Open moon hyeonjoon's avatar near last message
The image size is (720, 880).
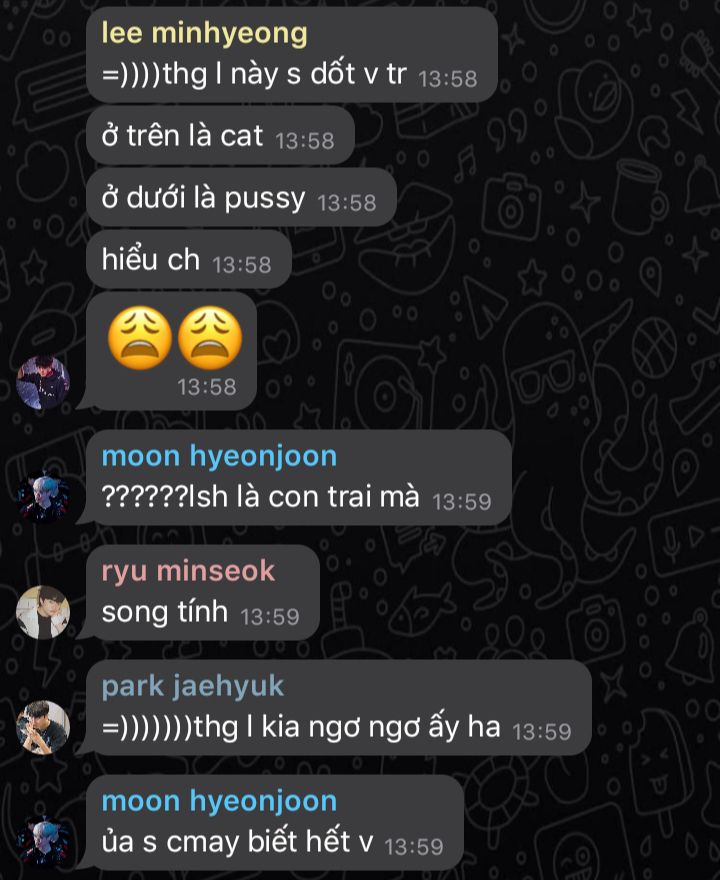pyautogui.click(x=43, y=842)
